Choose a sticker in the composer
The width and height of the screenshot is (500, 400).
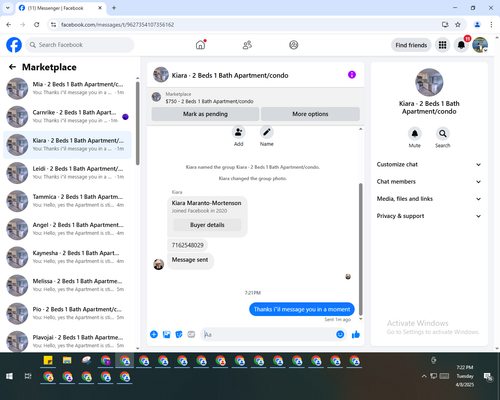(179, 334)
